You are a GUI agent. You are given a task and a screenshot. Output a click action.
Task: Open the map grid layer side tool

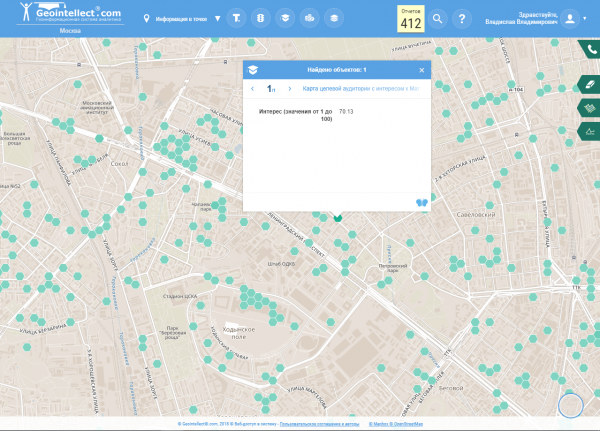pos(590,108)
